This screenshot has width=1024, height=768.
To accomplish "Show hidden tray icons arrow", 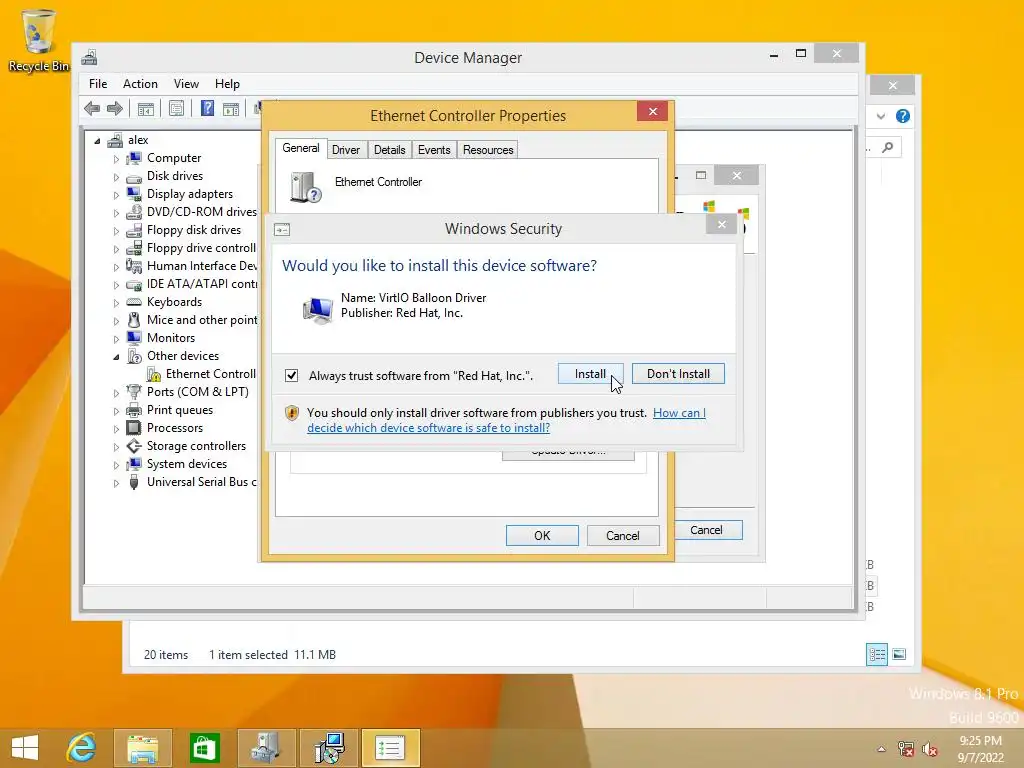I will click(x=881, y=749).
